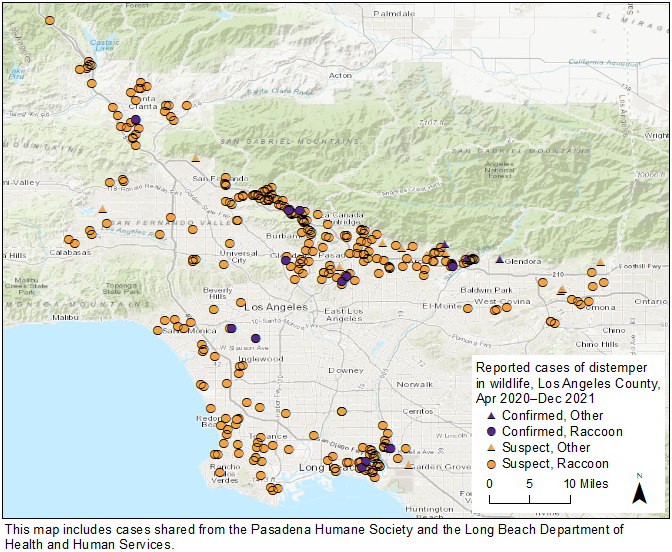
Task: Click the Topanga State Park label
Action: [121, 288]
